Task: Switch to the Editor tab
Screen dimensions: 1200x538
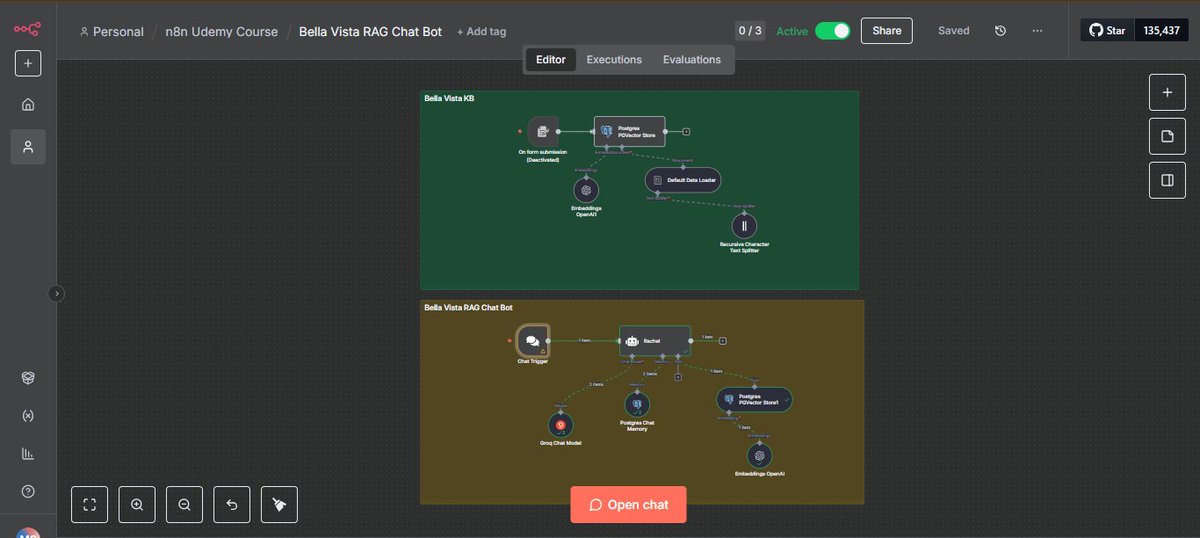Action: point(550,60)
